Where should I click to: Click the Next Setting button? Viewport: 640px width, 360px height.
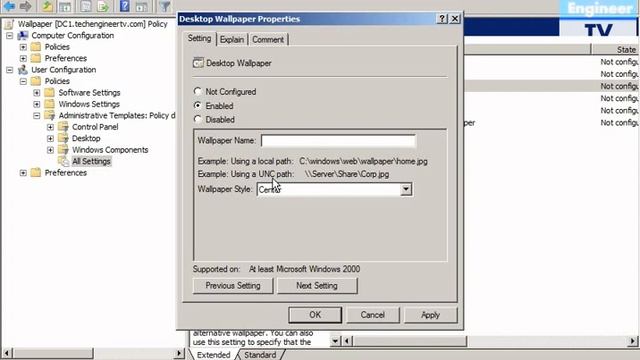(317, 286)
